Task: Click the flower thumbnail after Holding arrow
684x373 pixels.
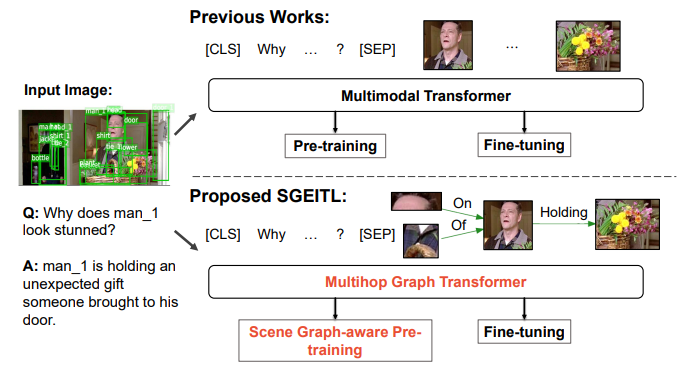Action: (627, 224)
